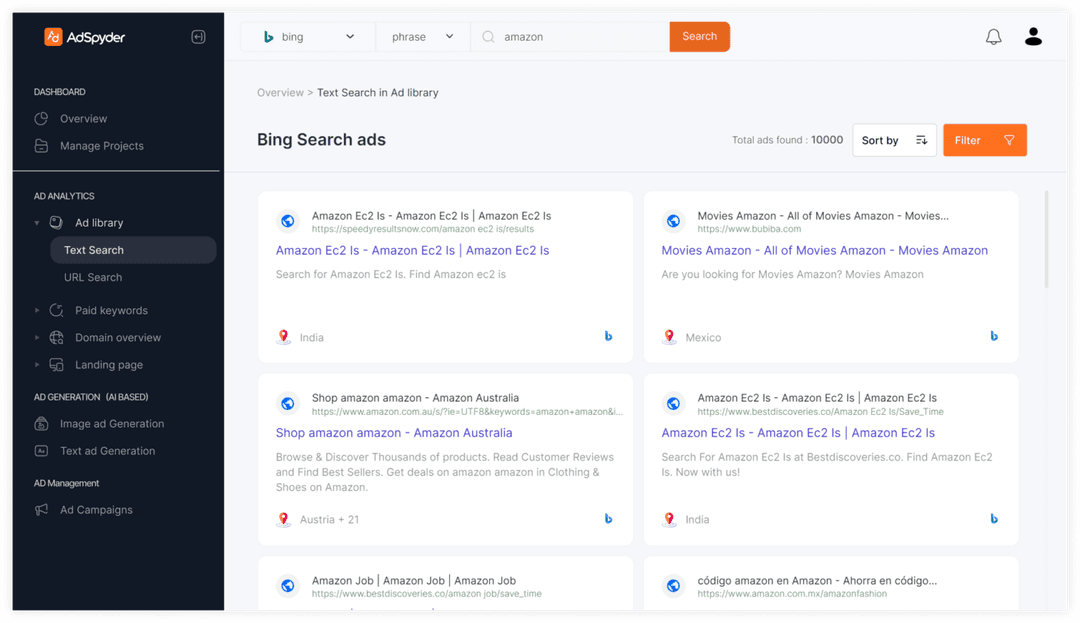Image resolution: width=1080 pixels, height=623 pixels.
Task: Click the Domain overview globe icon
Action: click(54, 337)
